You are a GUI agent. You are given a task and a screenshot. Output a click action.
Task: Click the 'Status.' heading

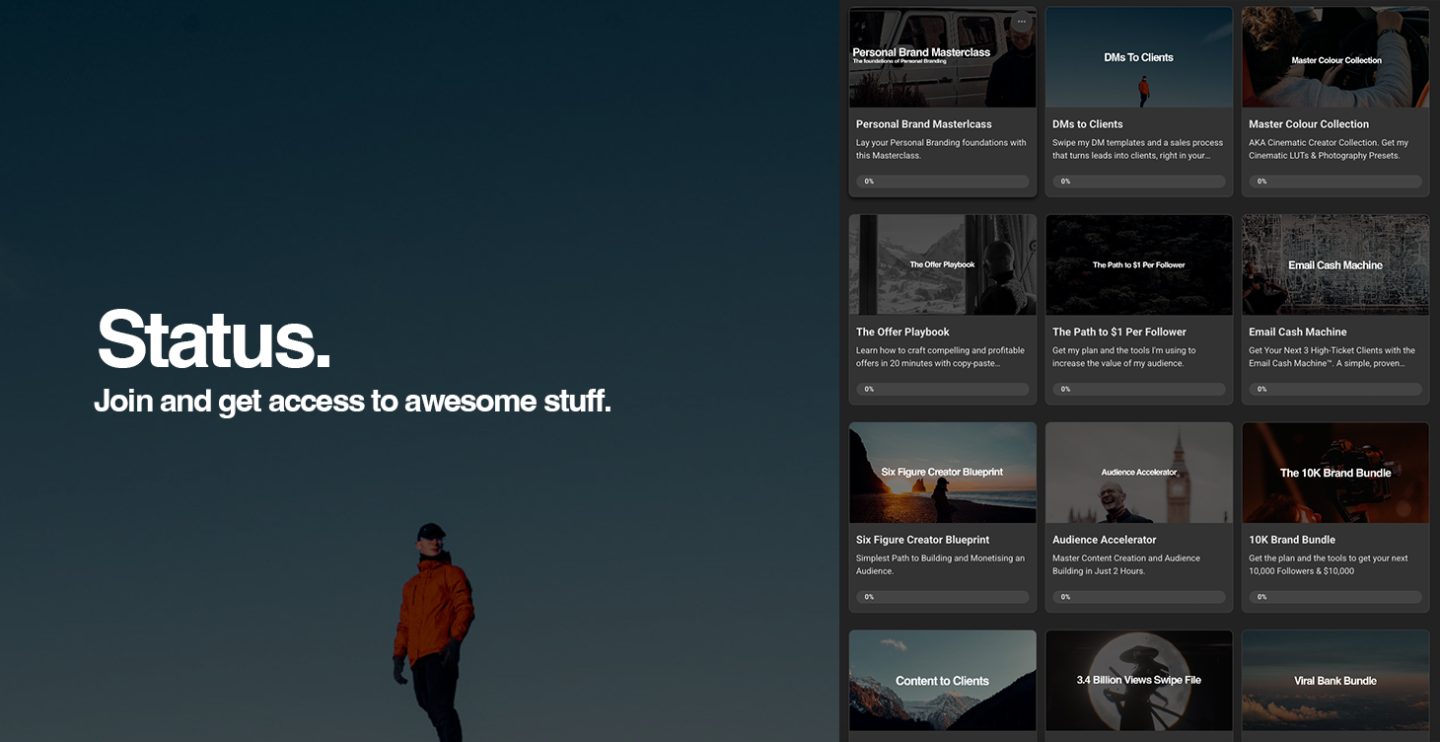click(x=214, y=339)
